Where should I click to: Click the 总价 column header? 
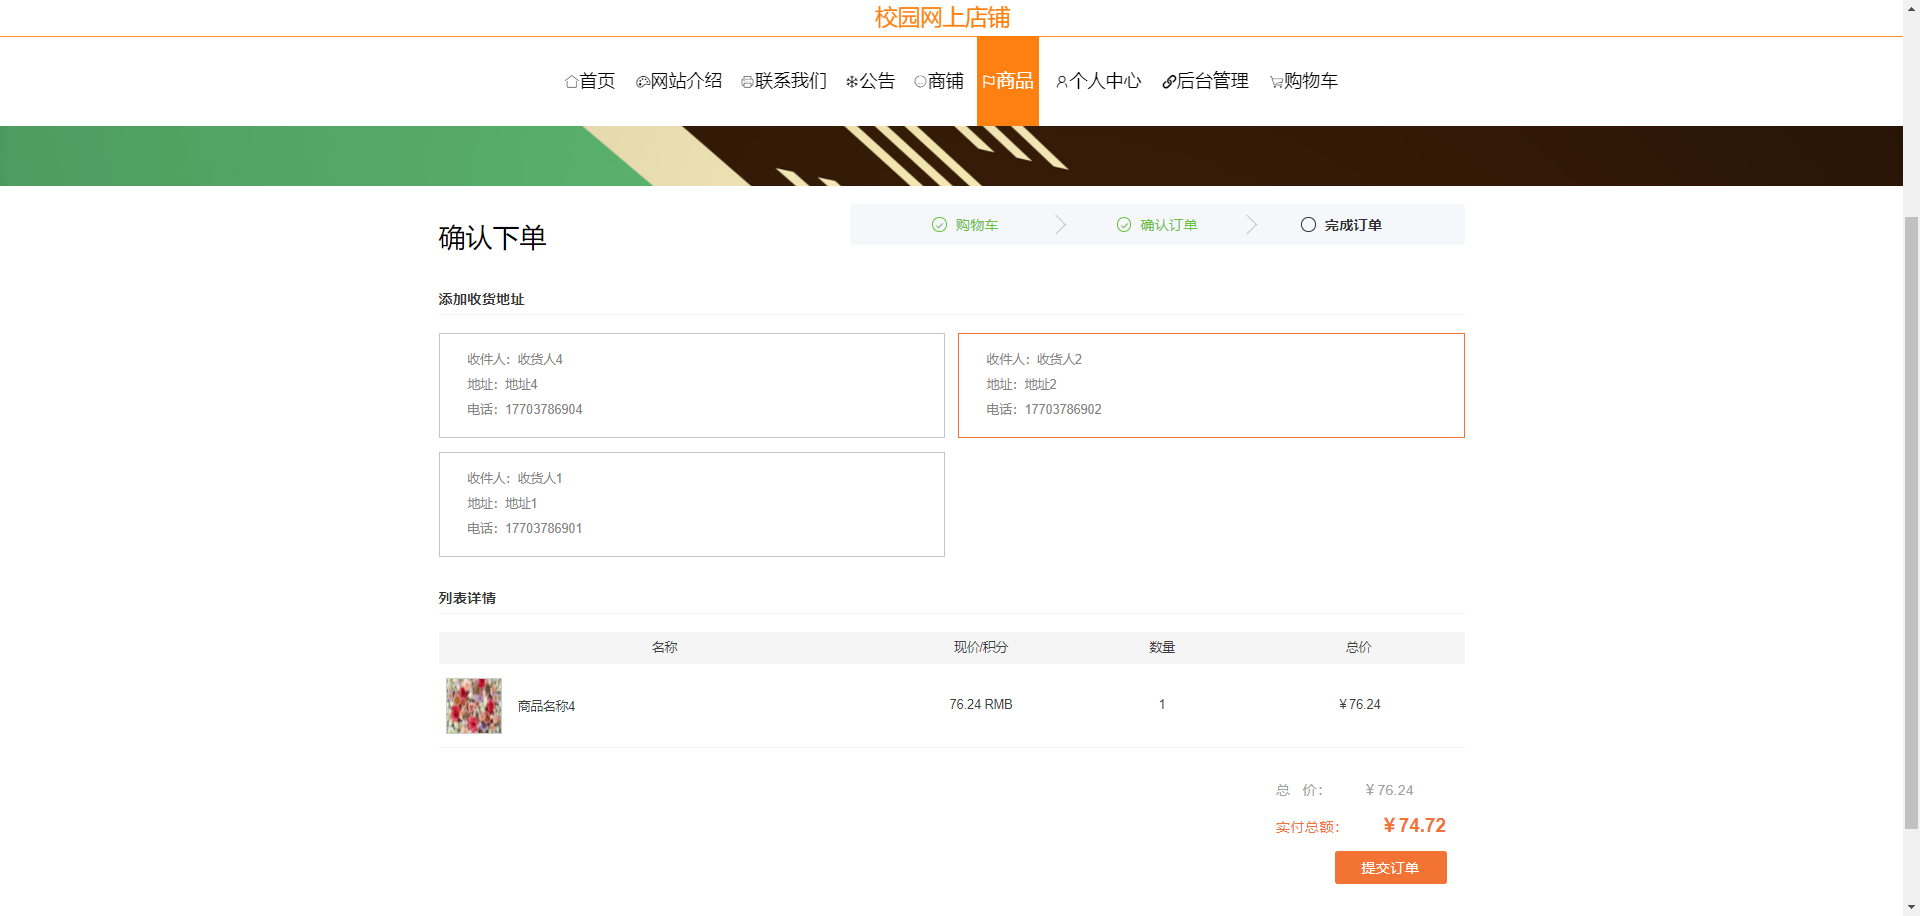pyautogui.click(x=1359, y=648)
